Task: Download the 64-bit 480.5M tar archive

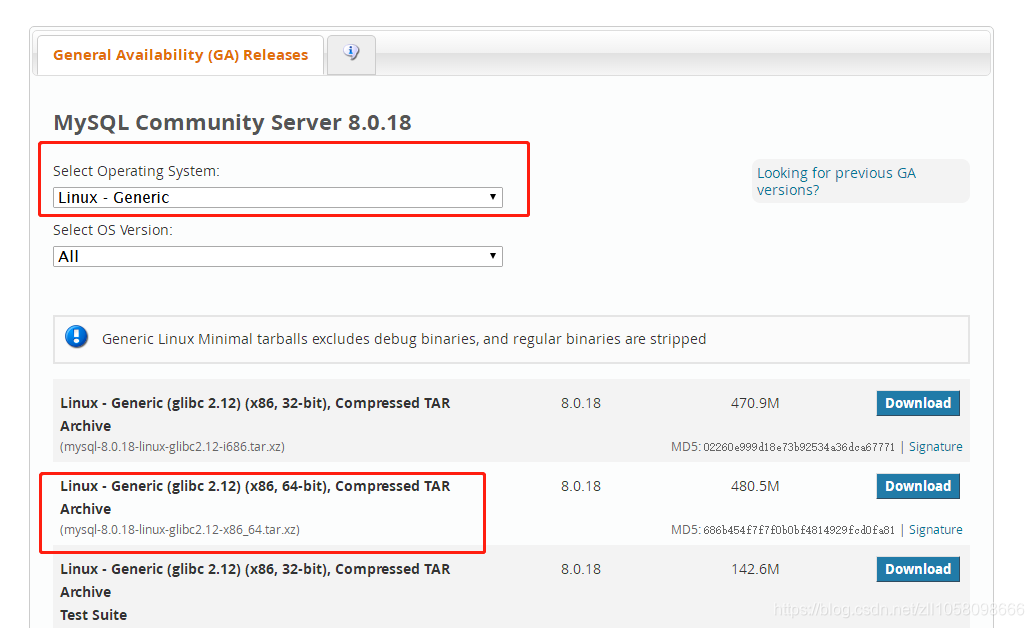Action: click(x=918, y=486)
